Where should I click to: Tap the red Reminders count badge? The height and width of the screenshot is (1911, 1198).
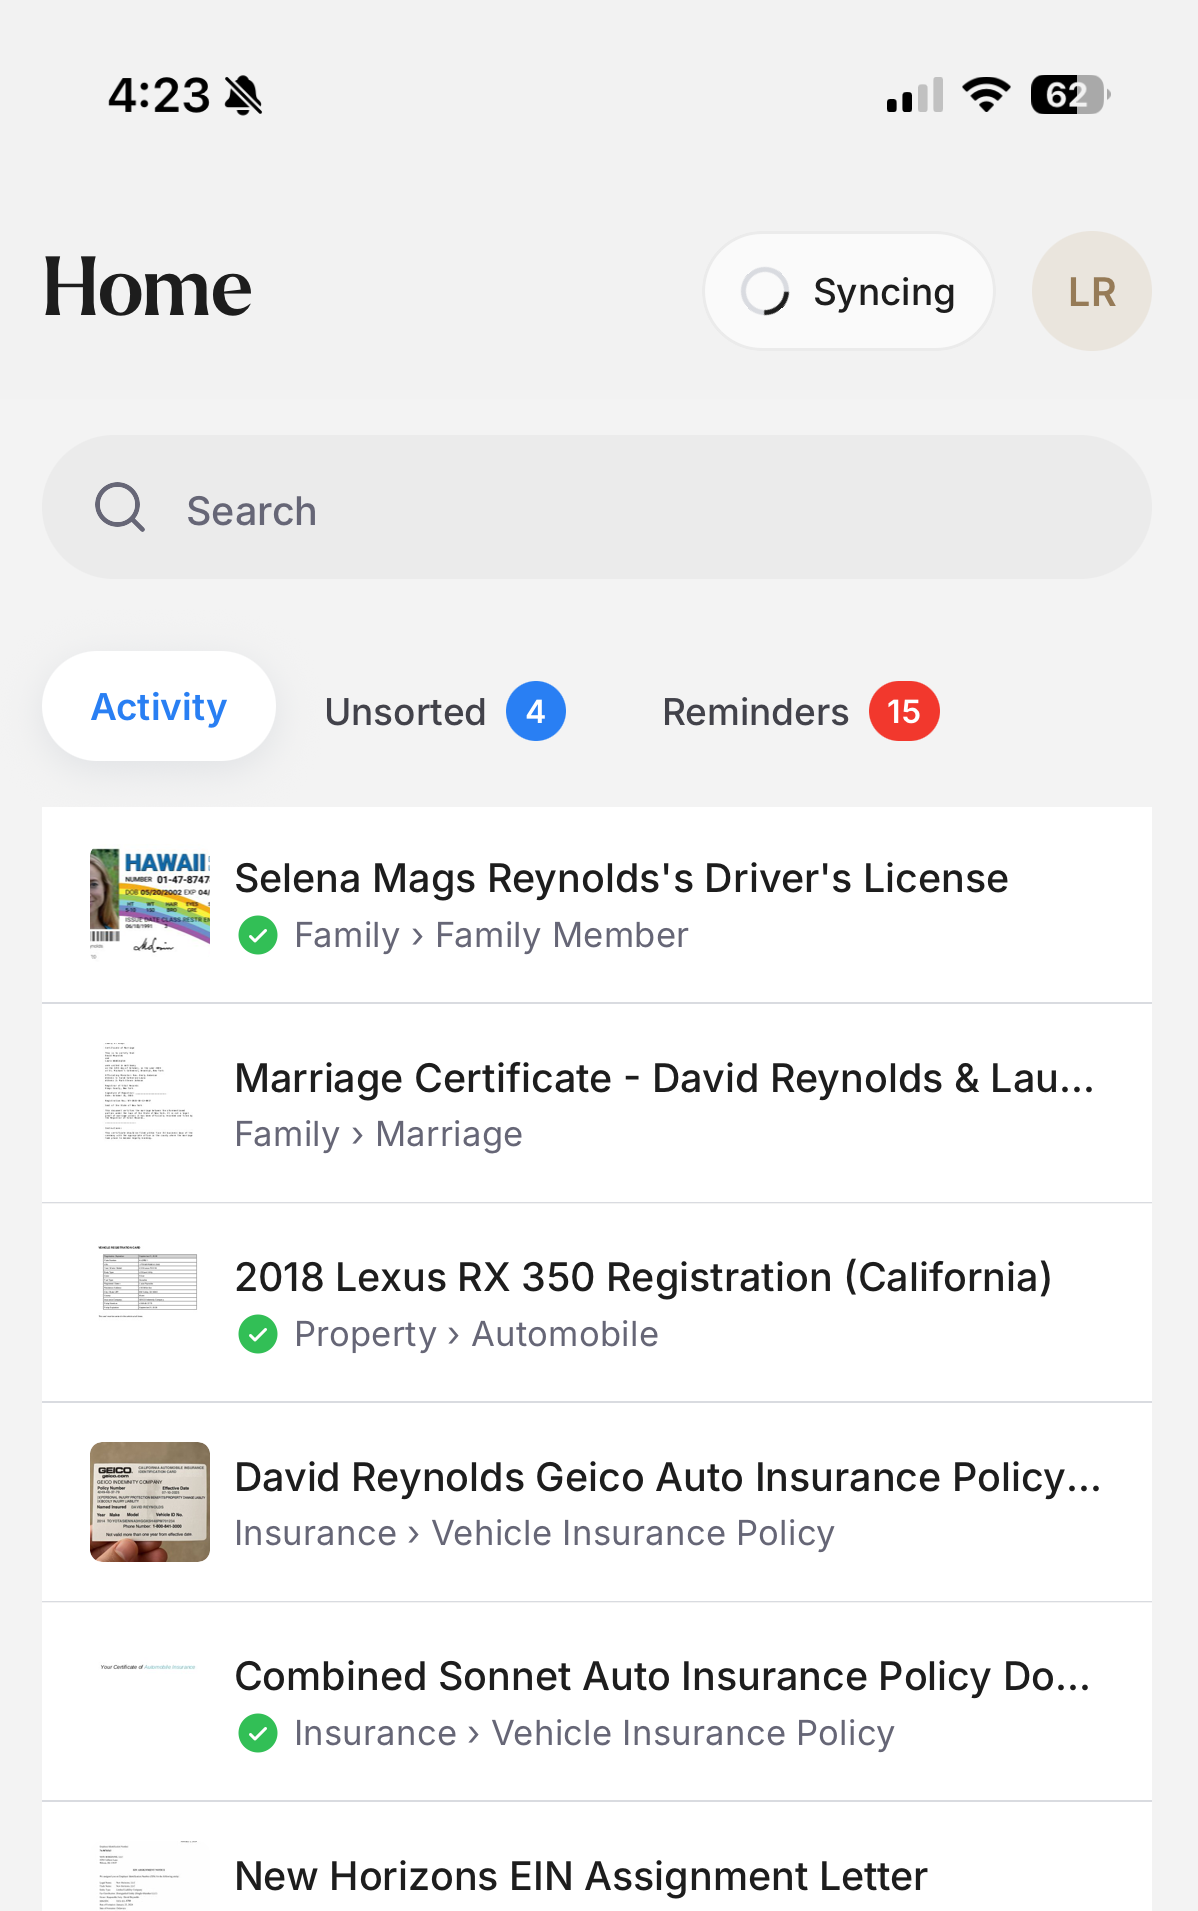pyautogui.click(x=904, y=711)
